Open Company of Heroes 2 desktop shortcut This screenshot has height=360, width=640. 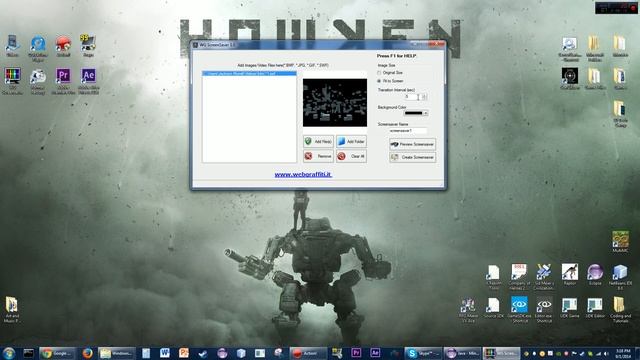[x=519, y=277]
